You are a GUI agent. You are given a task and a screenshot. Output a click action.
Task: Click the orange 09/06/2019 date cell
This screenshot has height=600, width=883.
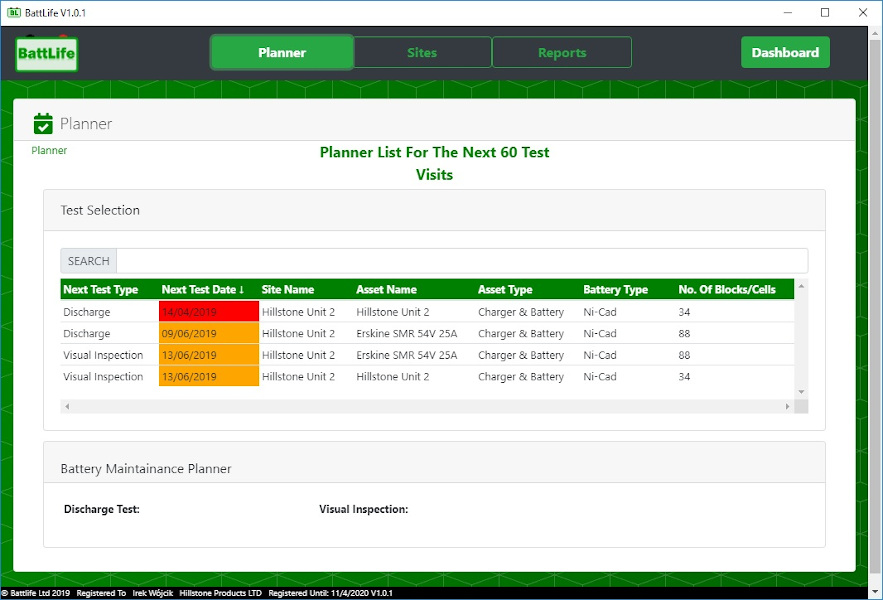208,334
